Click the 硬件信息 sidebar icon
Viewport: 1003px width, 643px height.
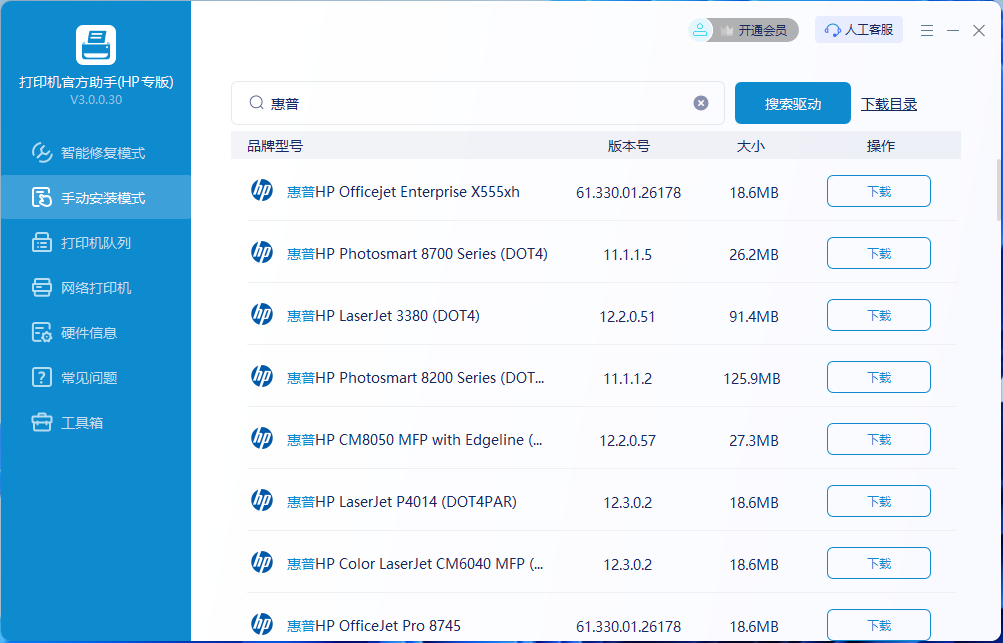point(42,333)
